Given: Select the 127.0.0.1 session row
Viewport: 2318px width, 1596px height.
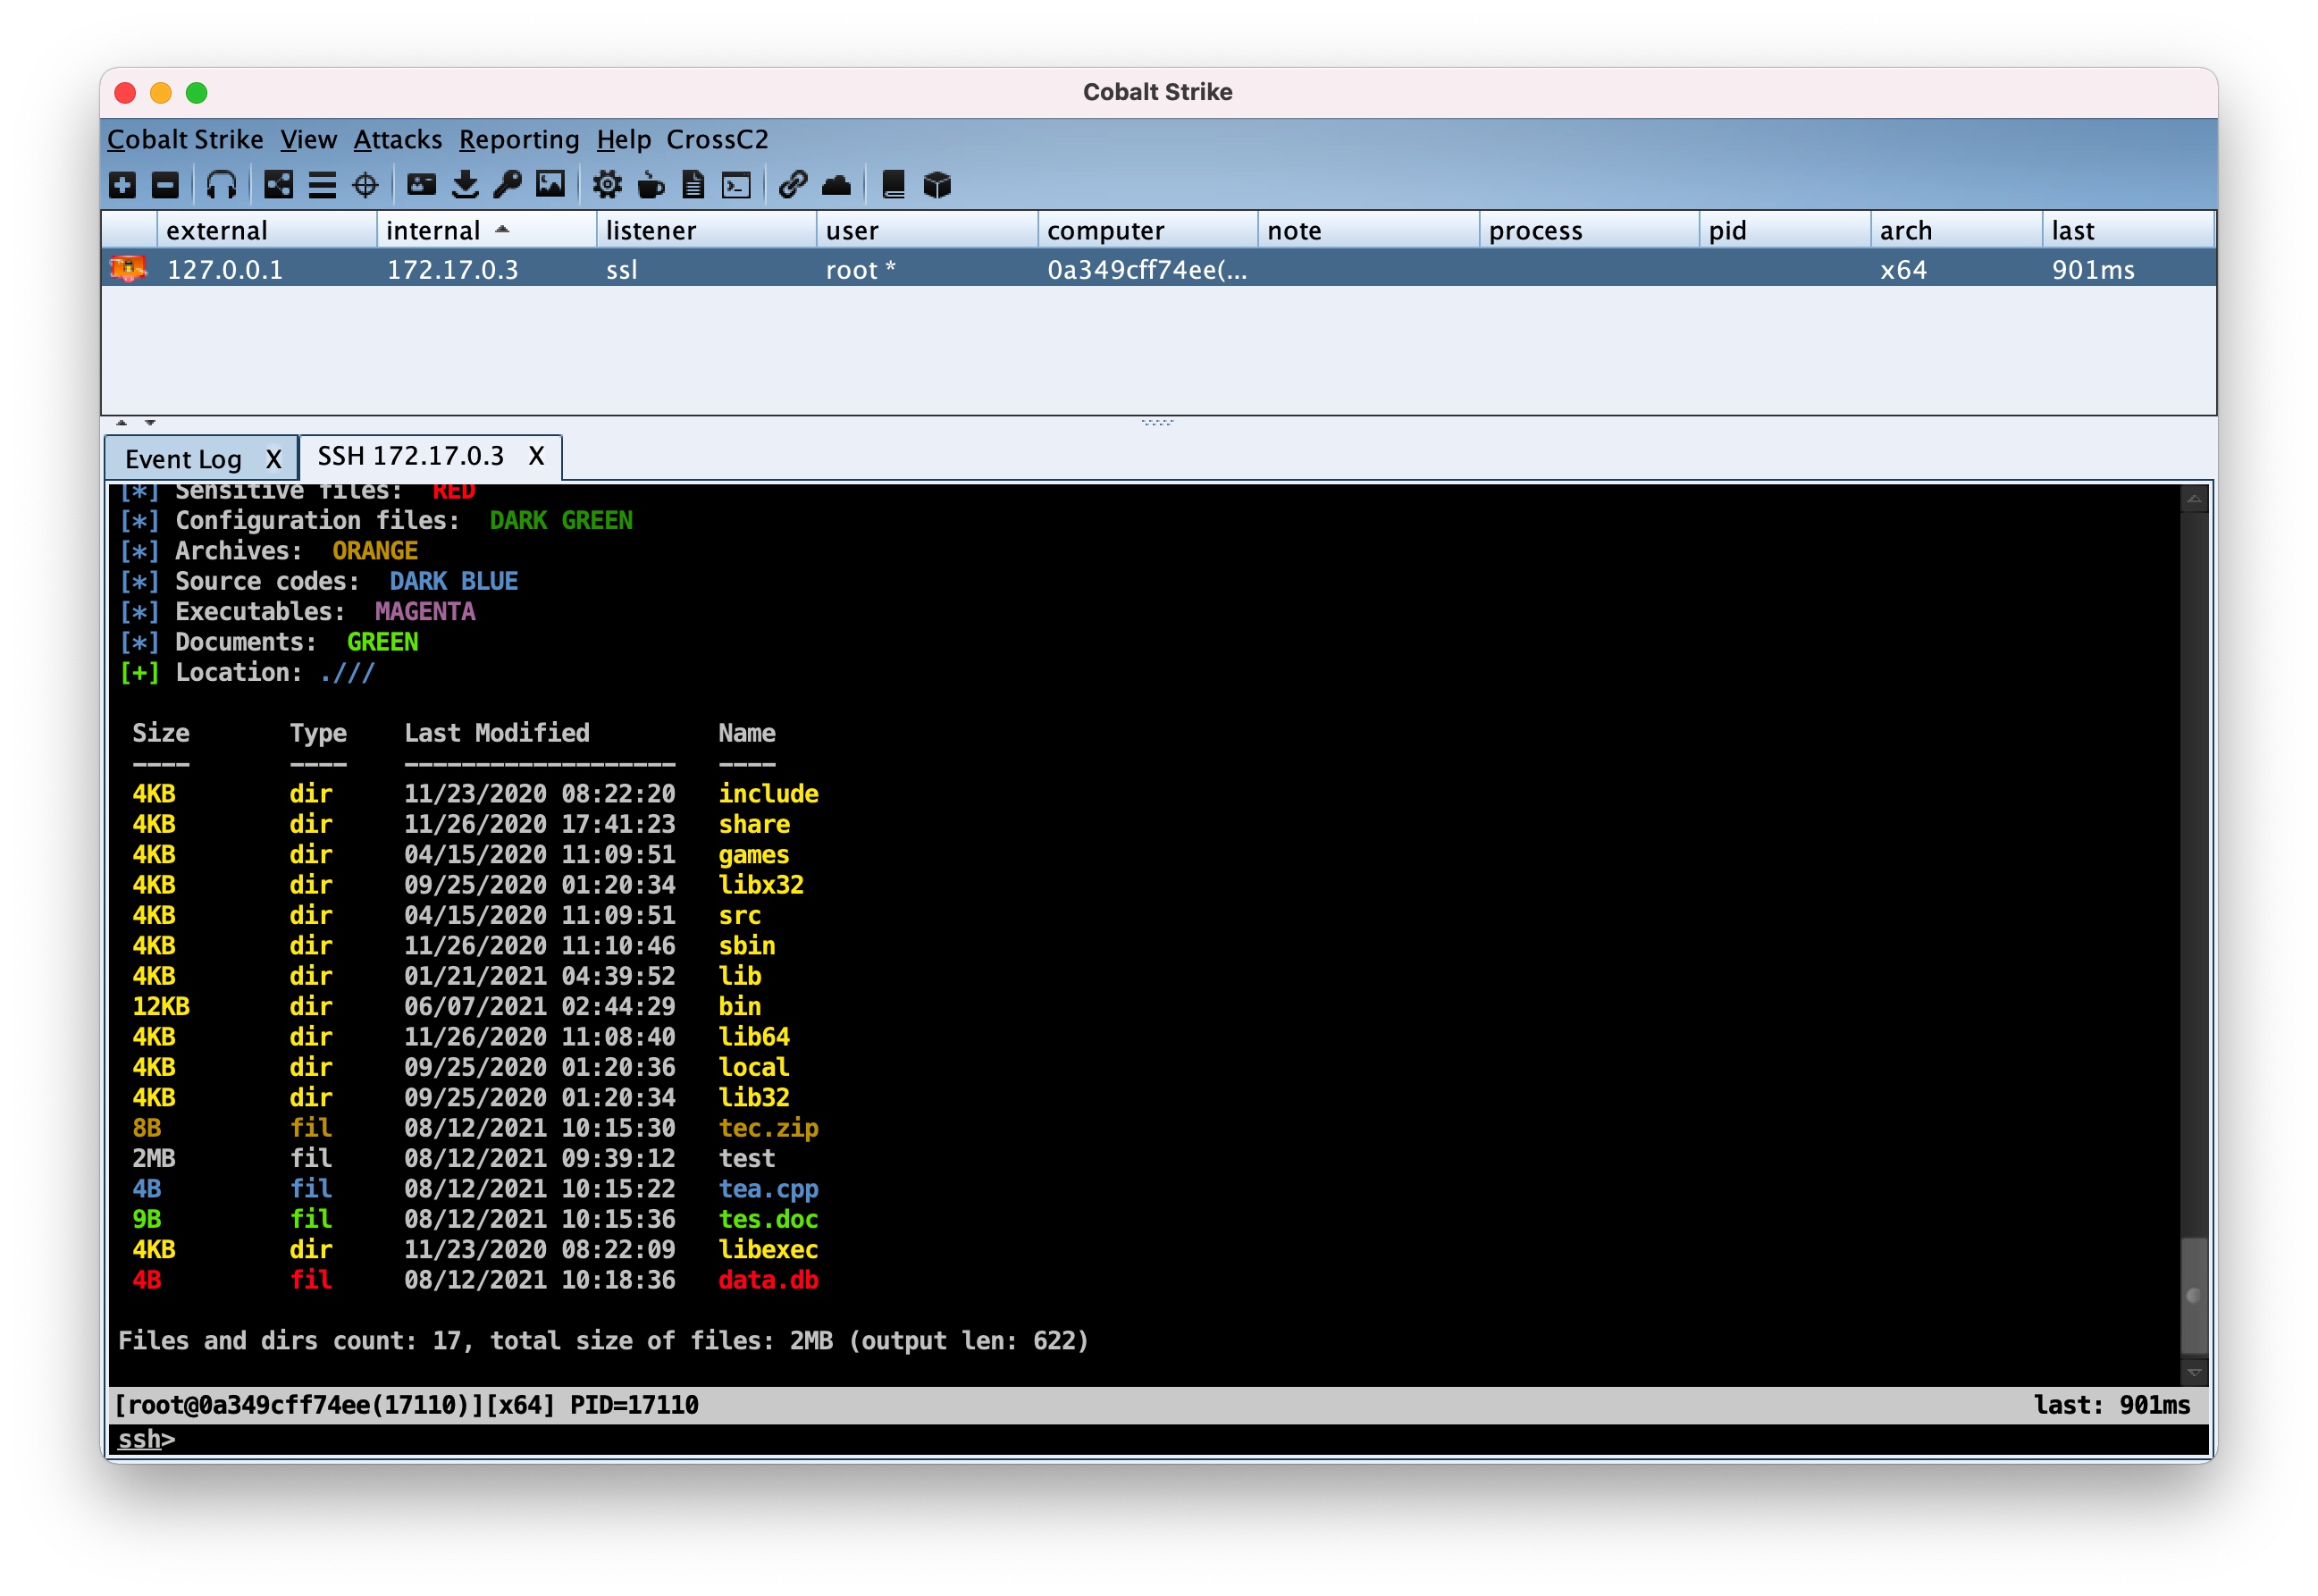Looking at the screenshot, I should tap(224, 270).
